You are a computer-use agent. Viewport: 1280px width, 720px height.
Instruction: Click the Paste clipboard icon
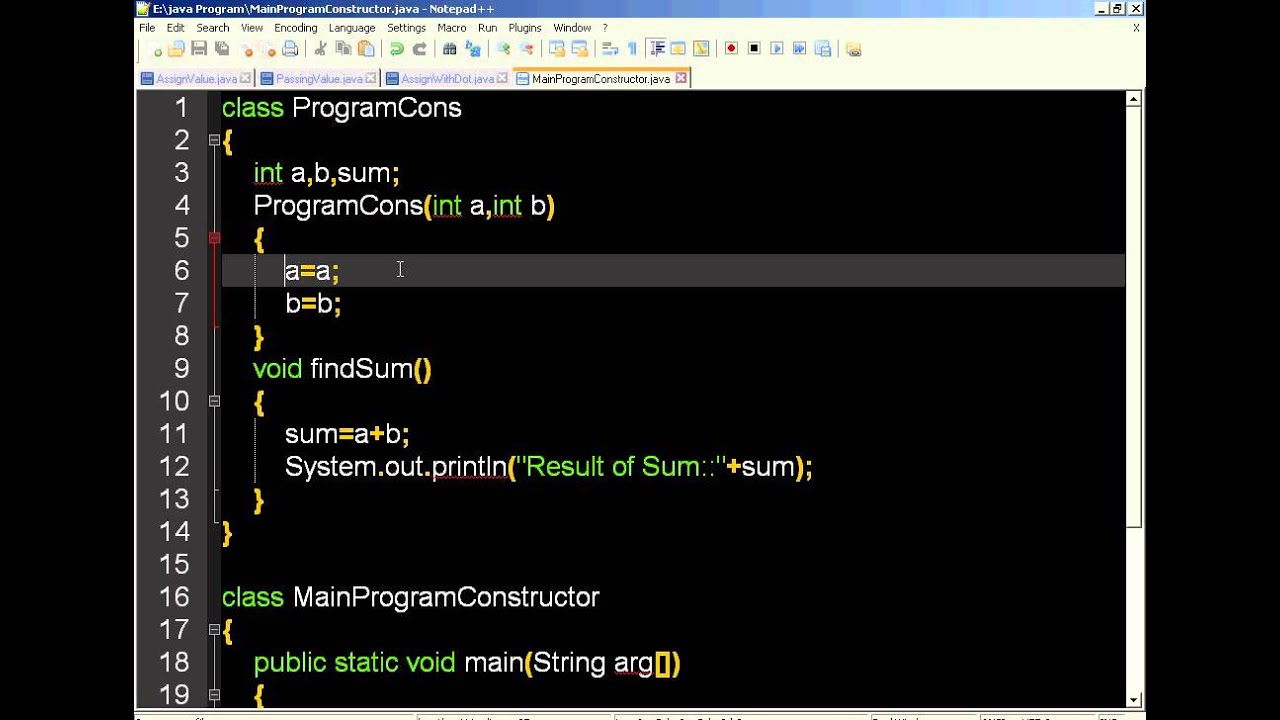coord(366,49)
